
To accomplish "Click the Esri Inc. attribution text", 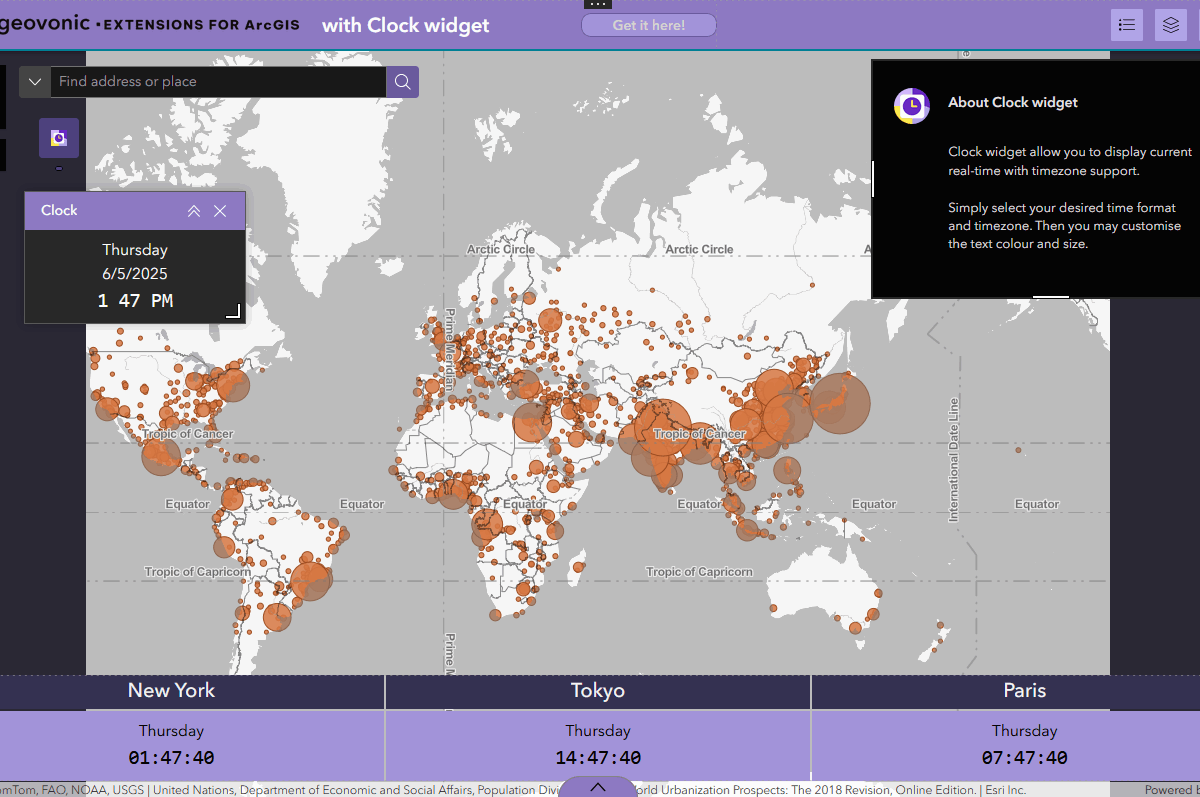I will 1004,790.
